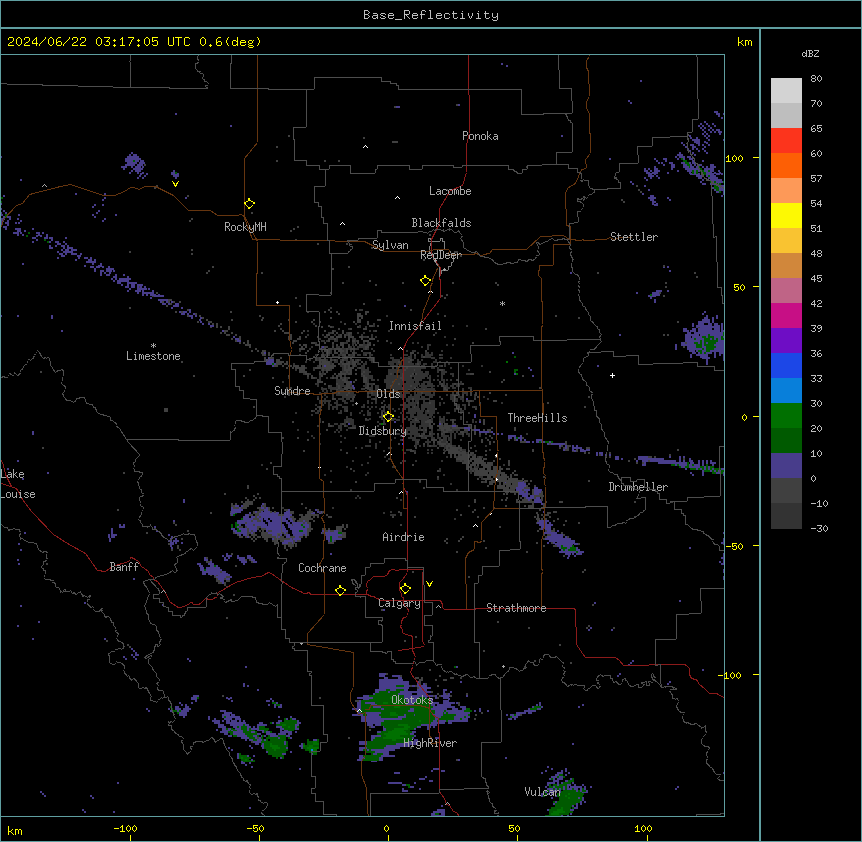862x842 pixels.
Task: Click the Ponoka city label
Action: pyautogui.click(x=480, y=136)
